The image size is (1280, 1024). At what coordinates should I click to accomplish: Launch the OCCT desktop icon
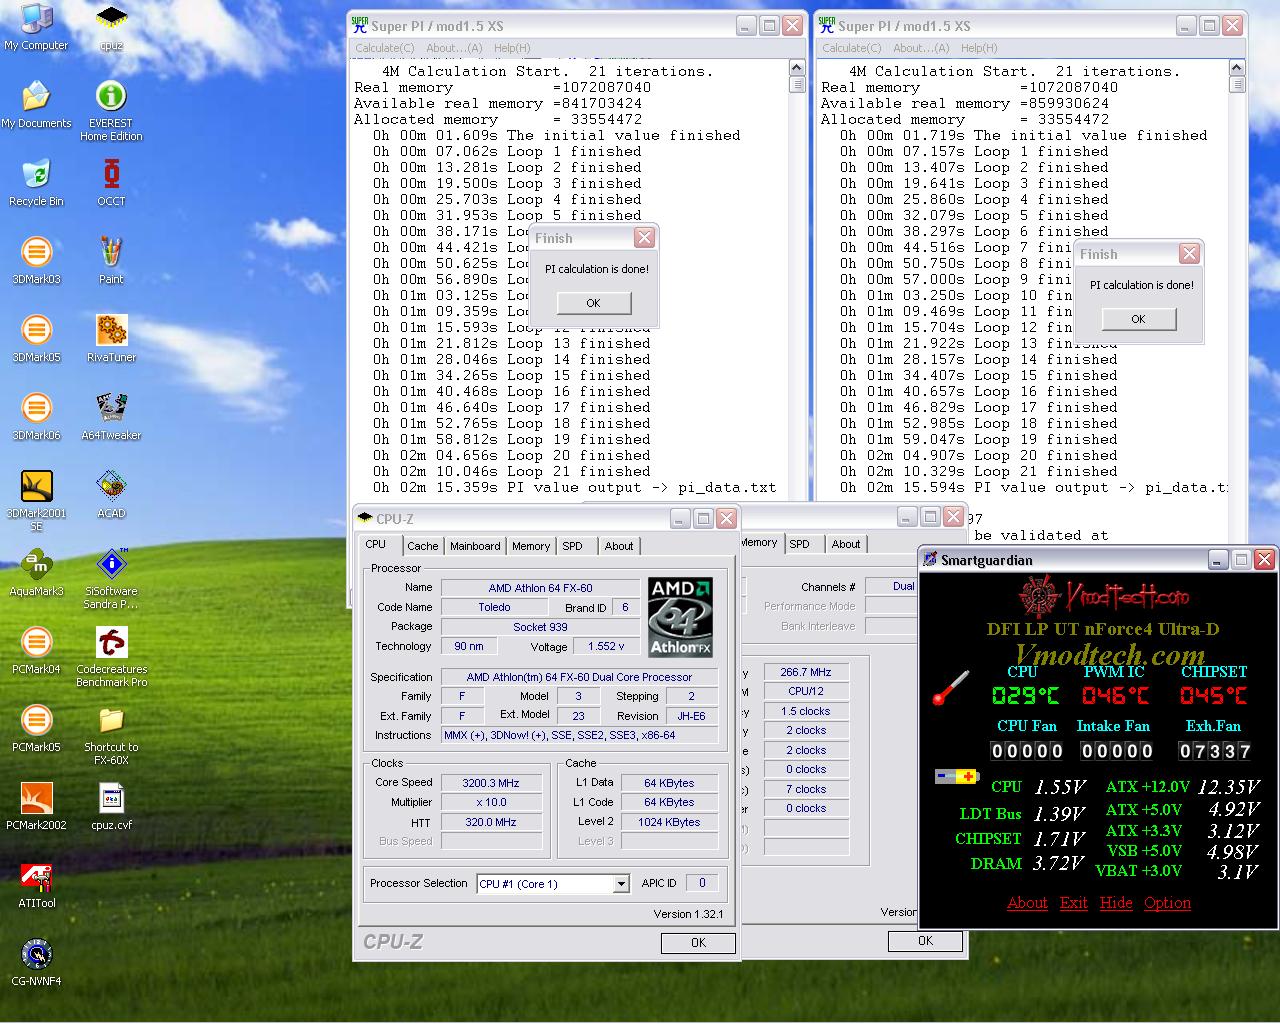[111, 183]
